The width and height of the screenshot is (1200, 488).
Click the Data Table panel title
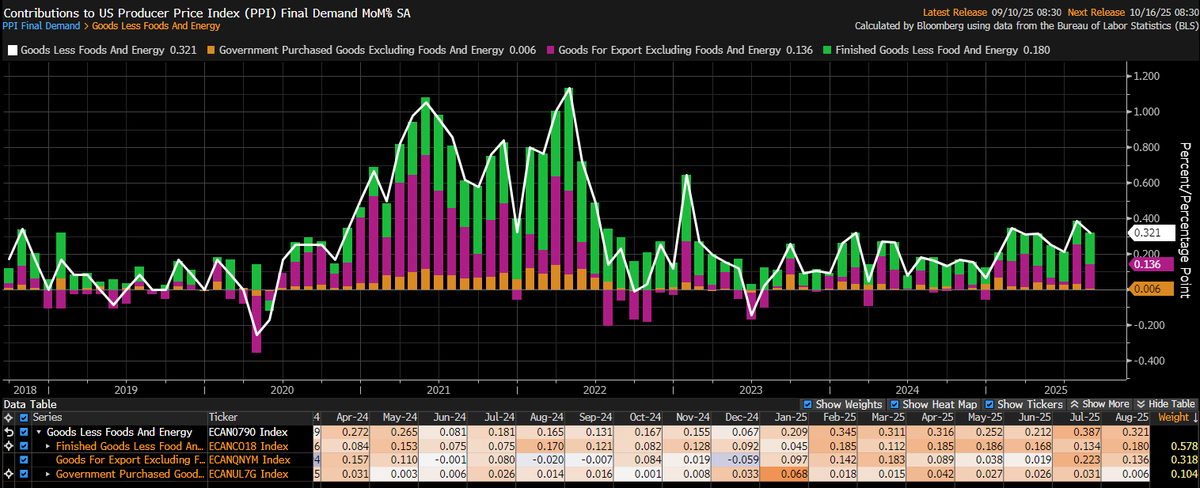(x=29, y=404)
